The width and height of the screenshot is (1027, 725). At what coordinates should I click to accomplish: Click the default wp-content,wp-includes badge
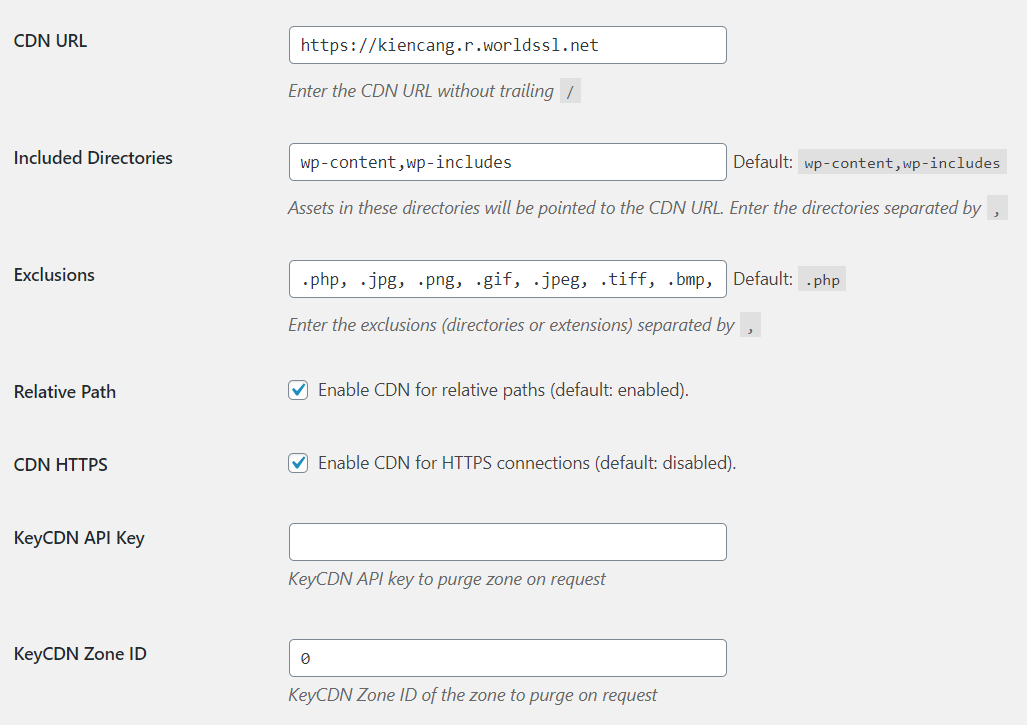pos(901,161)
